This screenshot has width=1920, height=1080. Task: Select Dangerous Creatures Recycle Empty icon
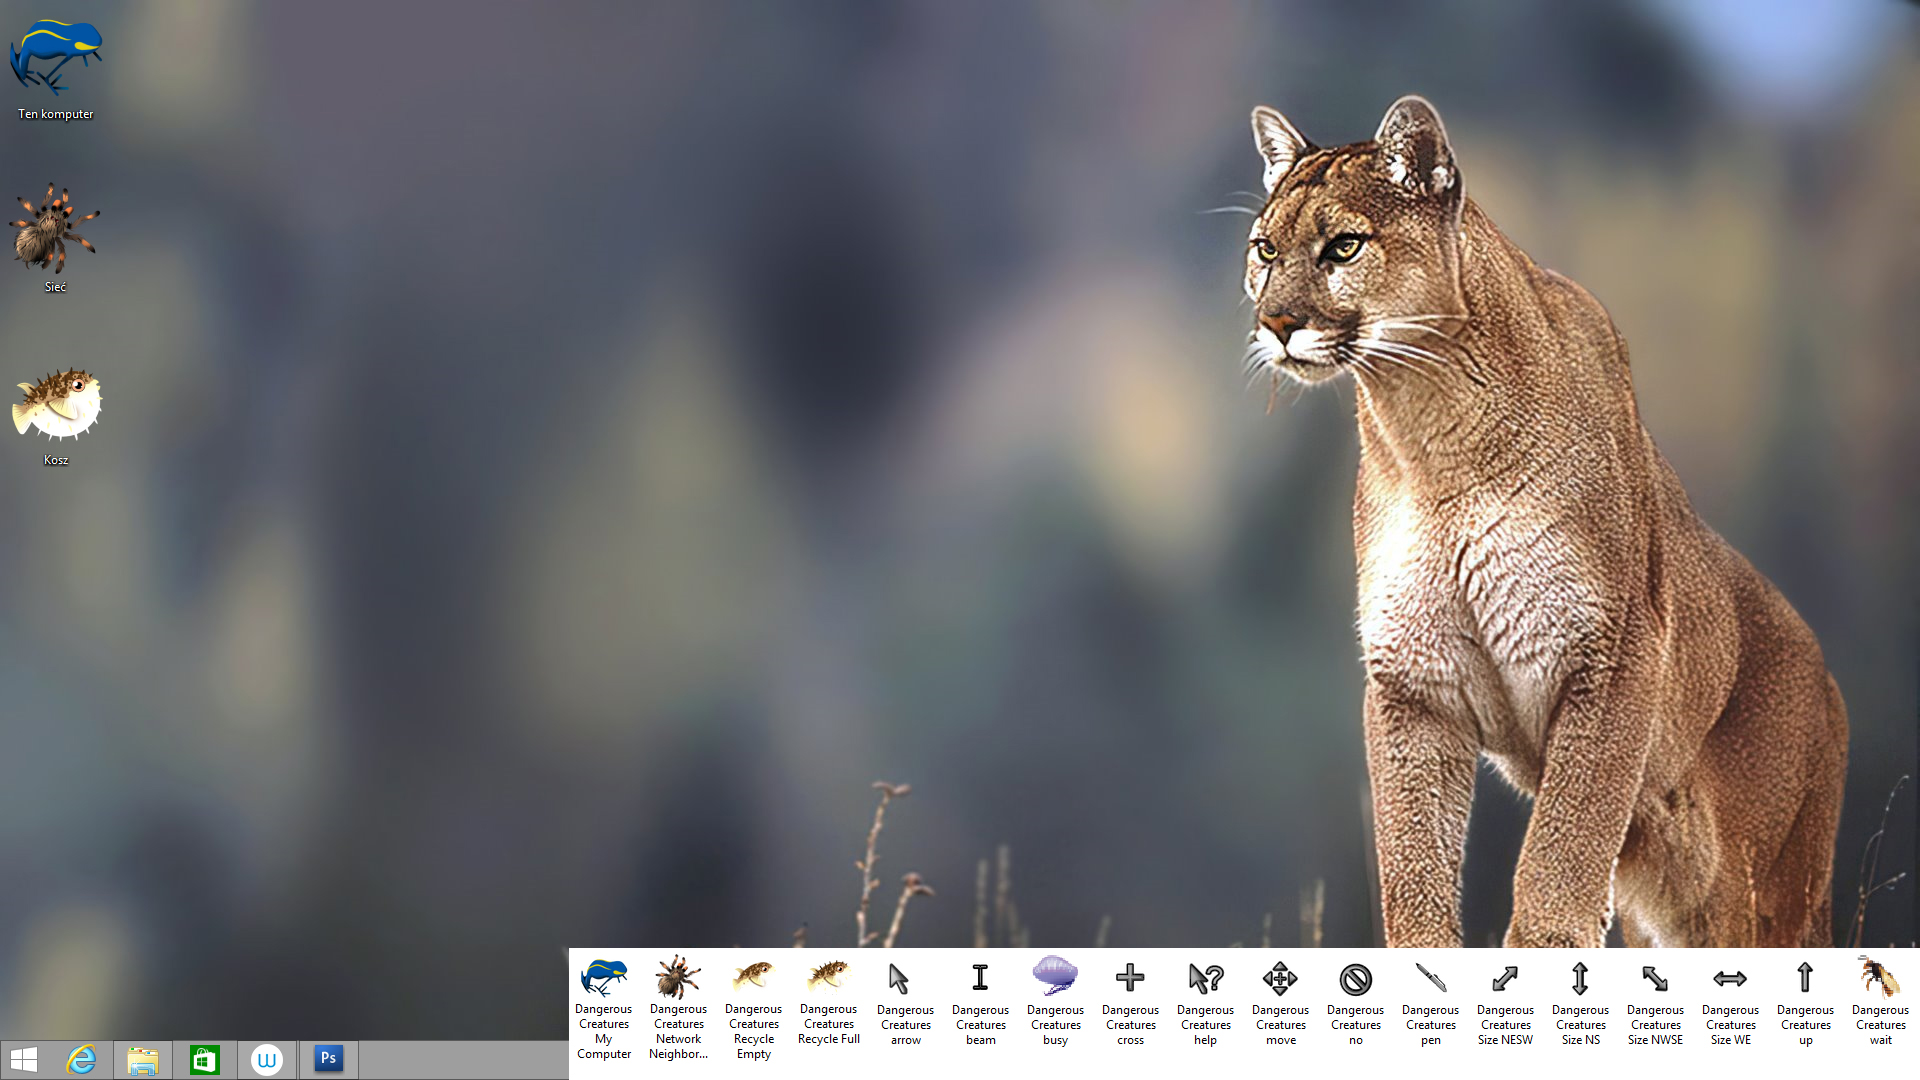[753, 976]
